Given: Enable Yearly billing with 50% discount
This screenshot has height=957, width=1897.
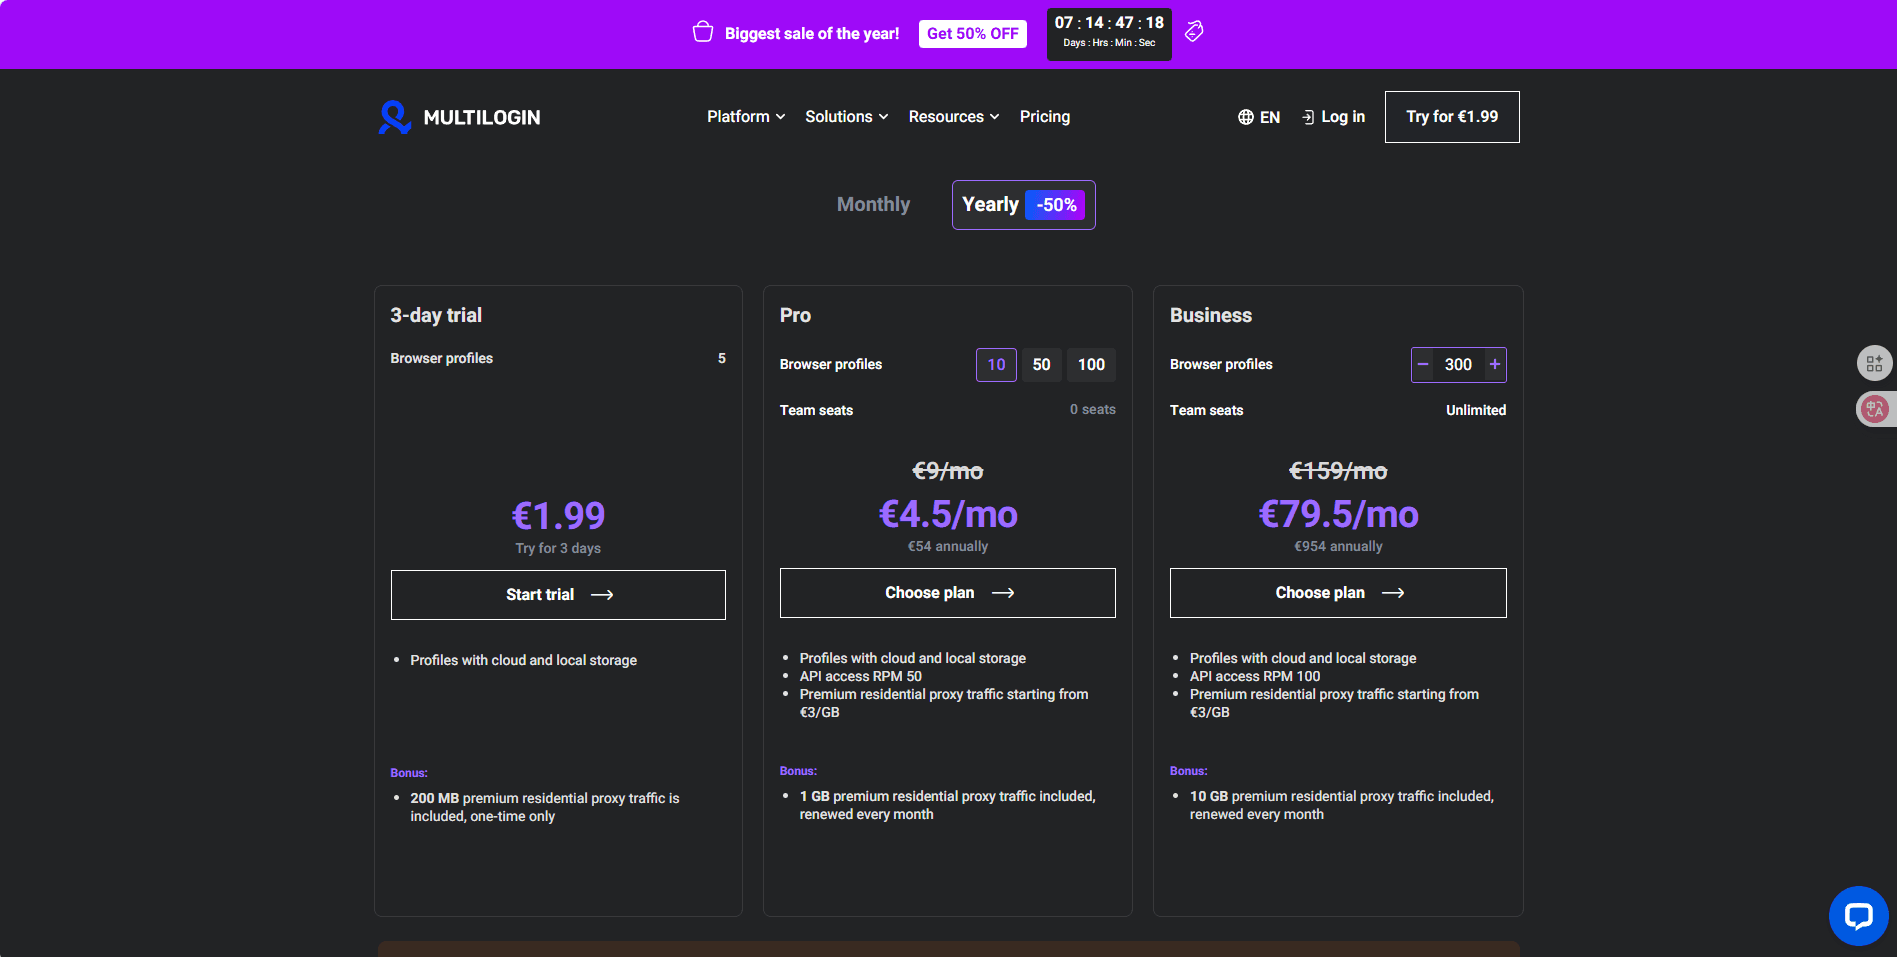Looking at the screenshot, I should tap(1022, 204).
